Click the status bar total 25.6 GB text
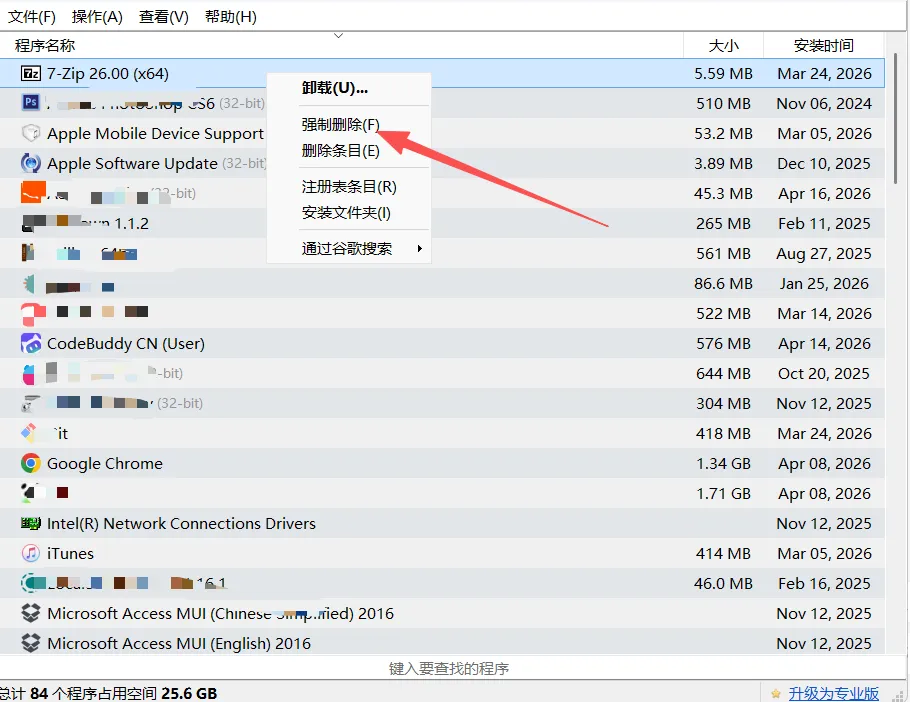The height and width of the screenshot is (702, 910). pyautogui.click(x=189, y=693)
